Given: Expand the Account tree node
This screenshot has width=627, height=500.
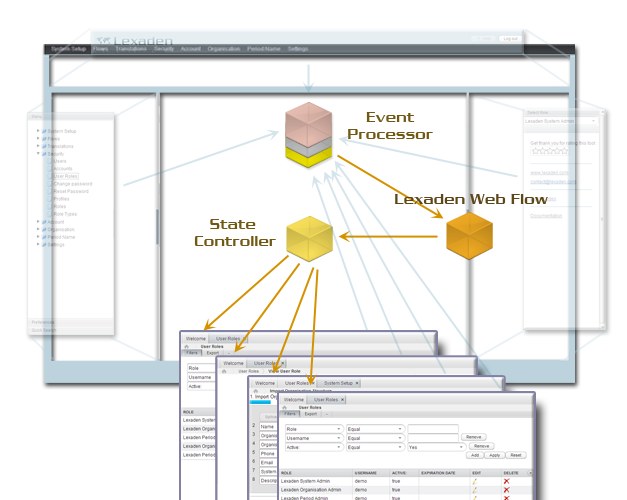Looking at the screenshot, I should coord(38,222).
